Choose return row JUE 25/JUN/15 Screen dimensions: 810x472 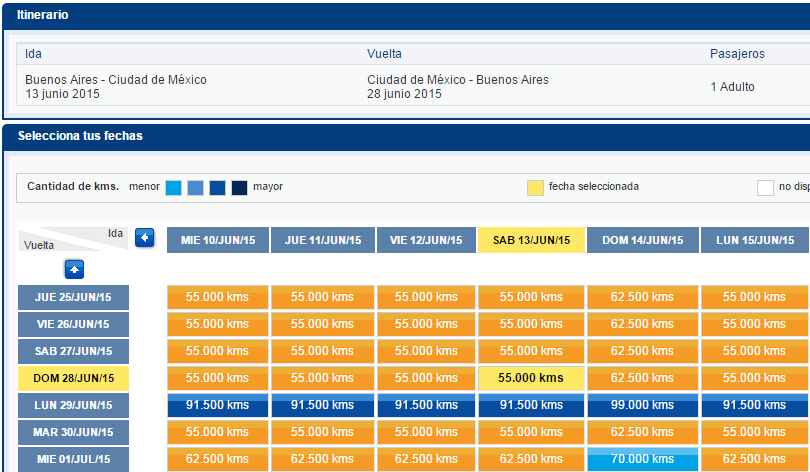(73, 297)
